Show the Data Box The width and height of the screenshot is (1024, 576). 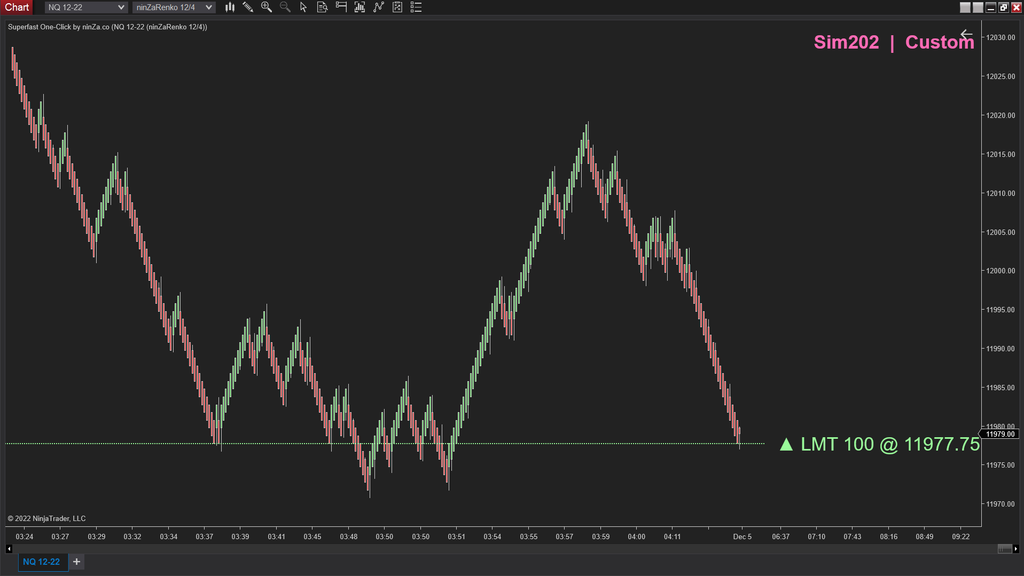322,7
